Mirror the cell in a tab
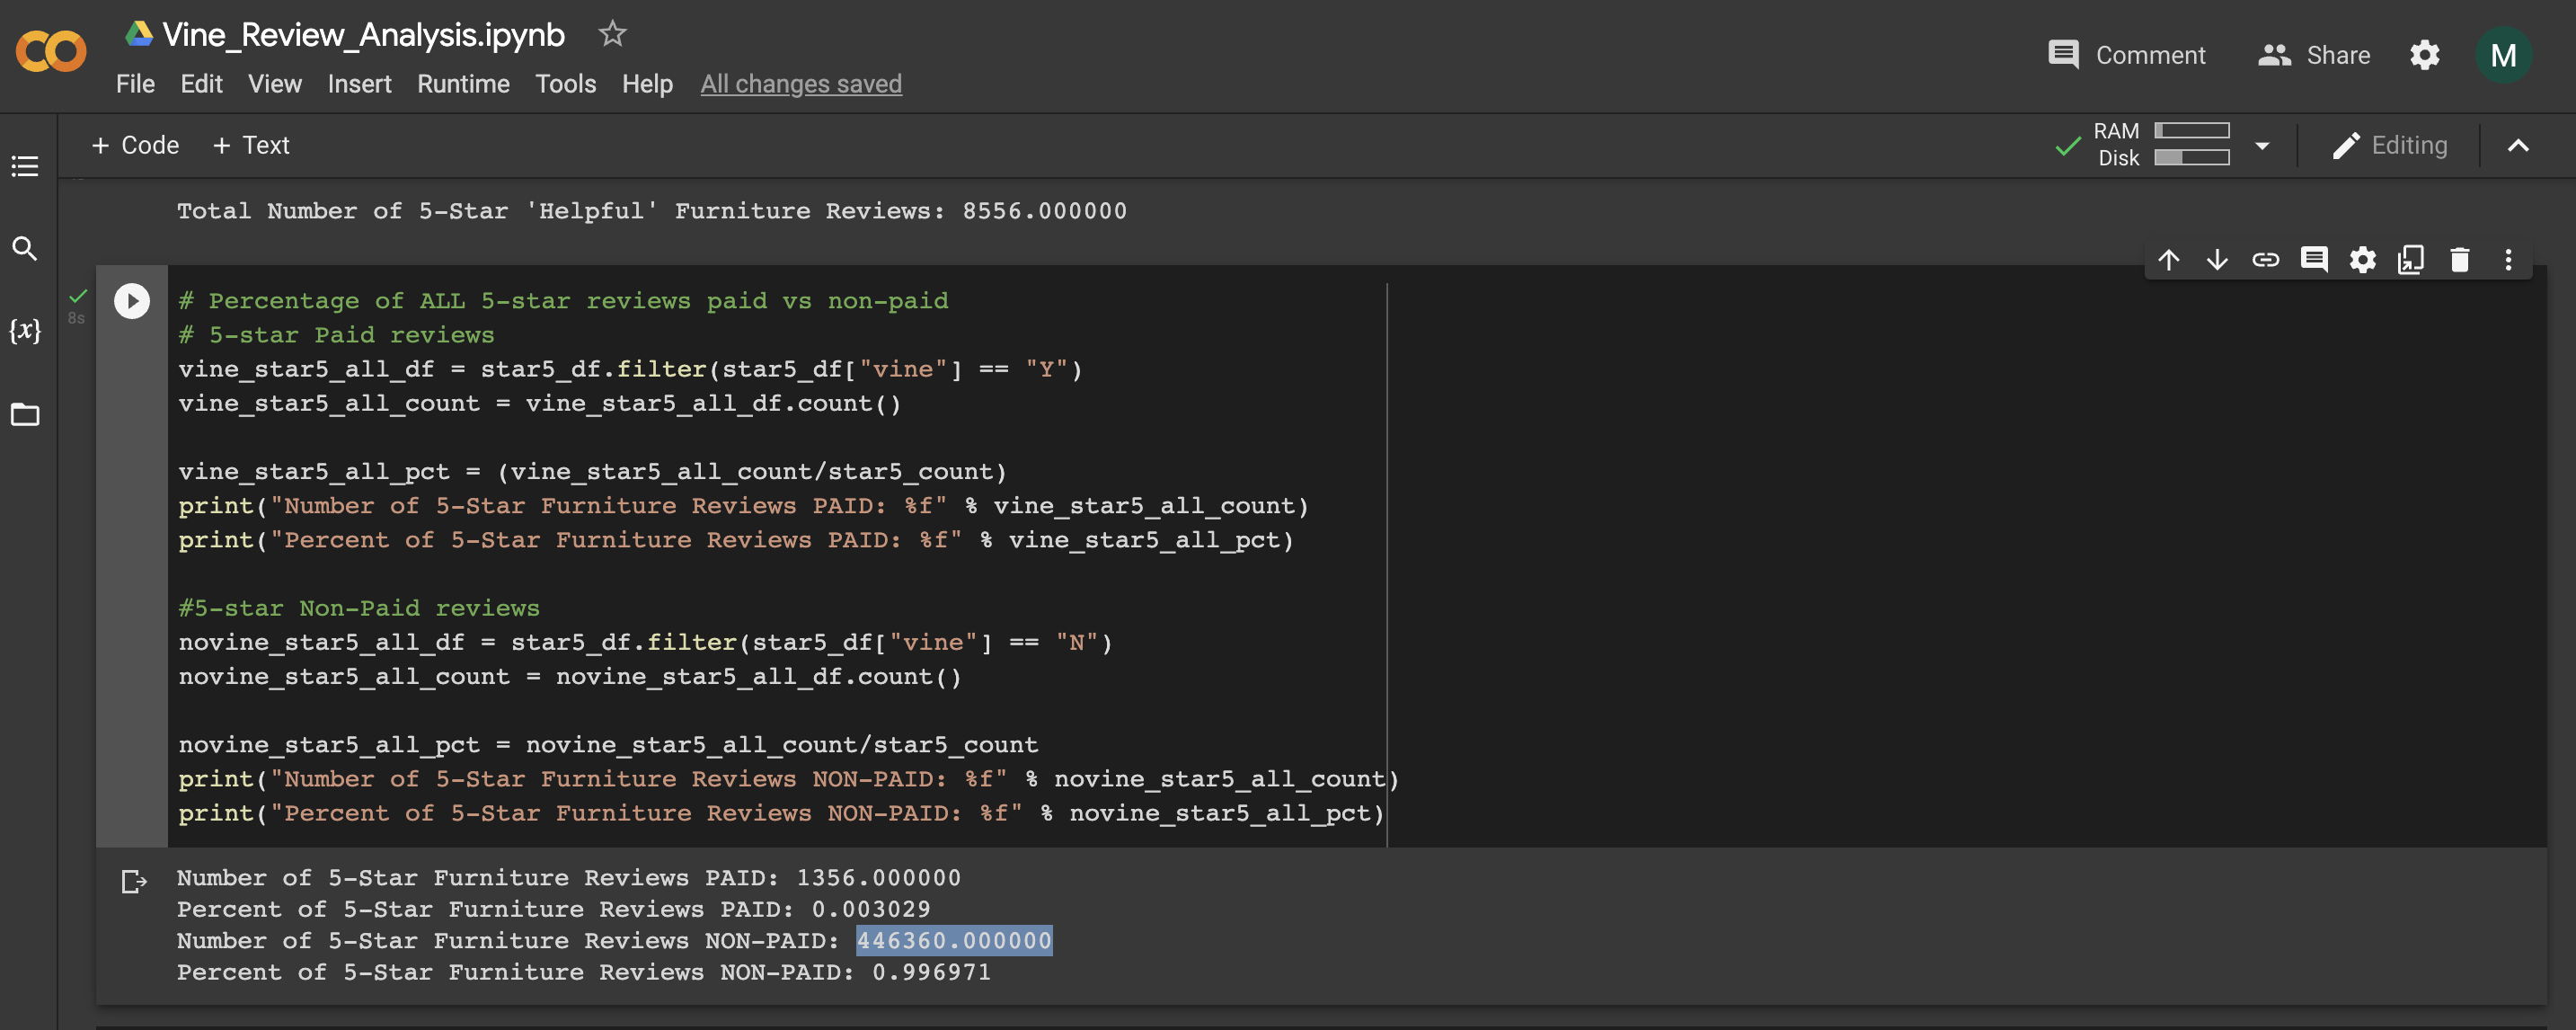 point(2411,259)
